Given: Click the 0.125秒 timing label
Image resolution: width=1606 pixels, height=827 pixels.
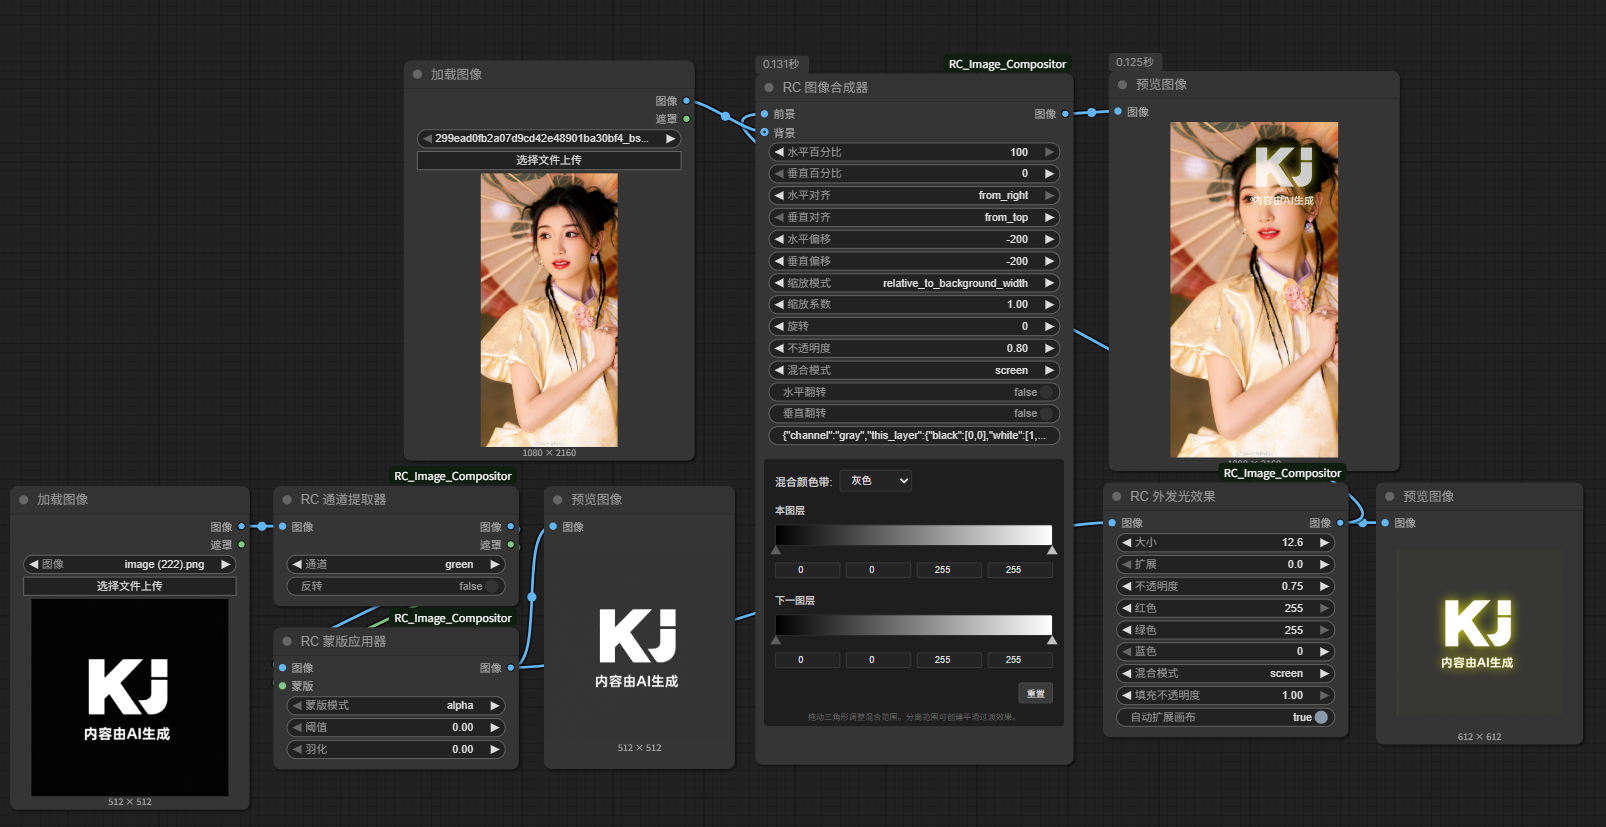Looking at the screenshot, I should pos(1134,62).
